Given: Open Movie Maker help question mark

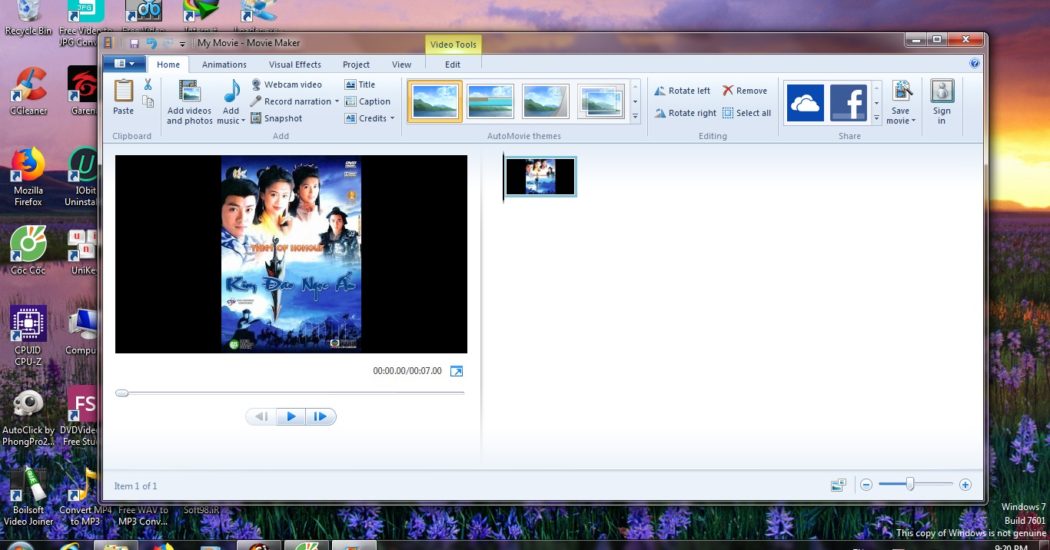Looking at the screenshot, I should 974,64.
